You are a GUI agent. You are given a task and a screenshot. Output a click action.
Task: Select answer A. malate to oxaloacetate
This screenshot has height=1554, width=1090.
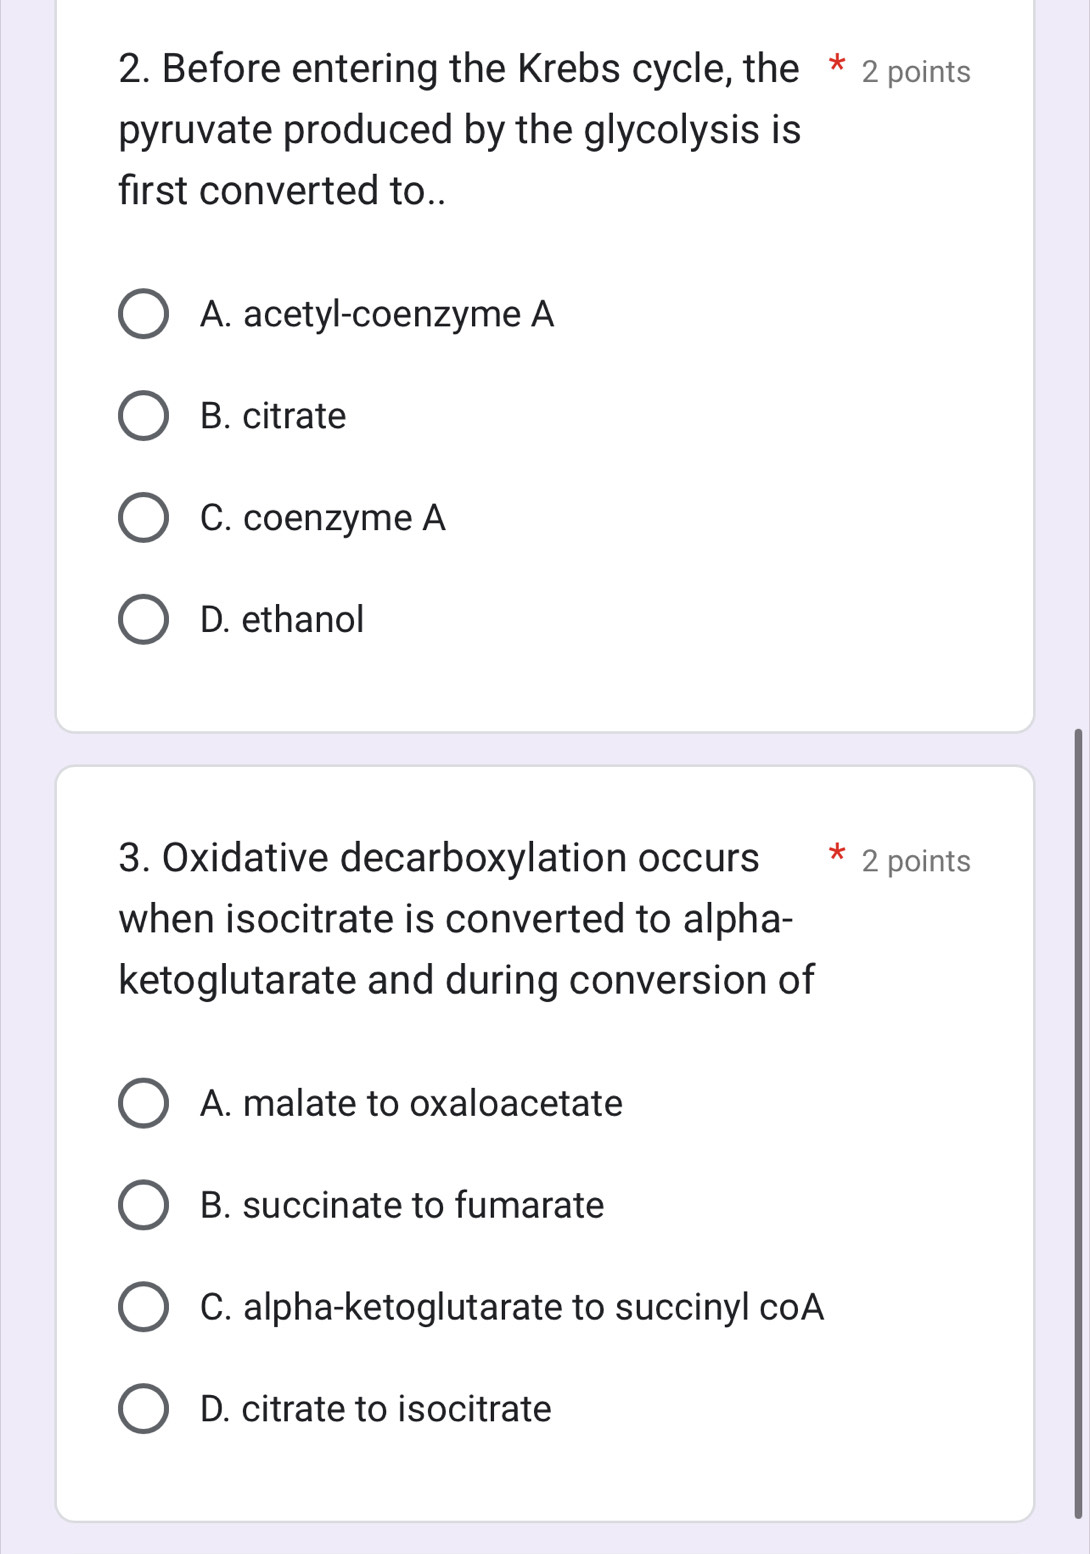pyautogui.click(x=143, y=1104)
